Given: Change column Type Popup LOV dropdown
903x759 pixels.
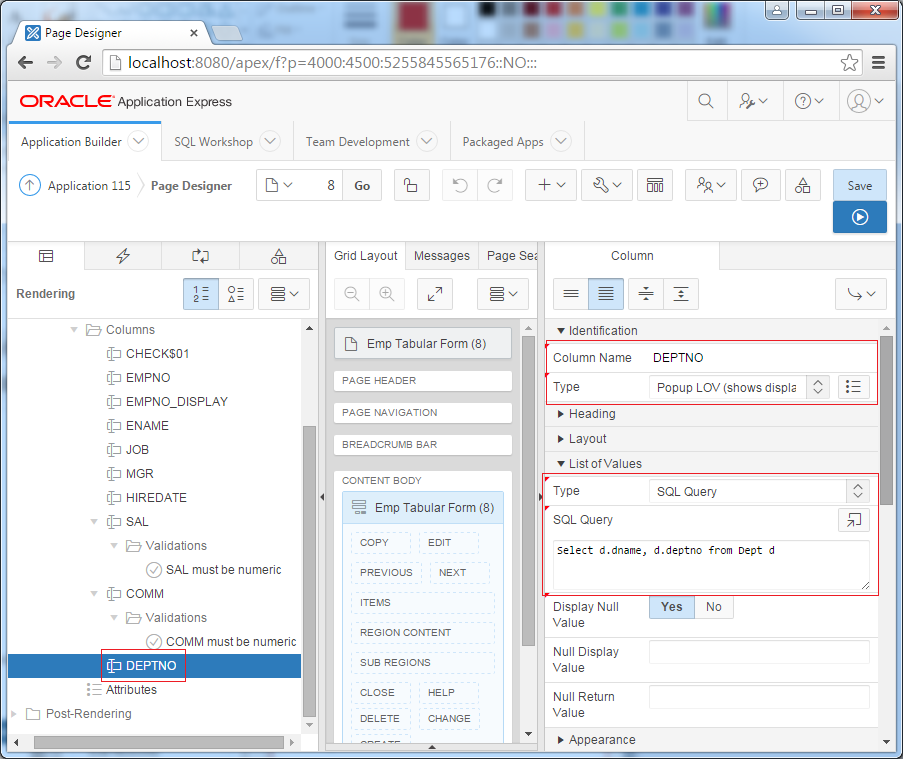Looking at the screenshot, I should tap(739, 387).
